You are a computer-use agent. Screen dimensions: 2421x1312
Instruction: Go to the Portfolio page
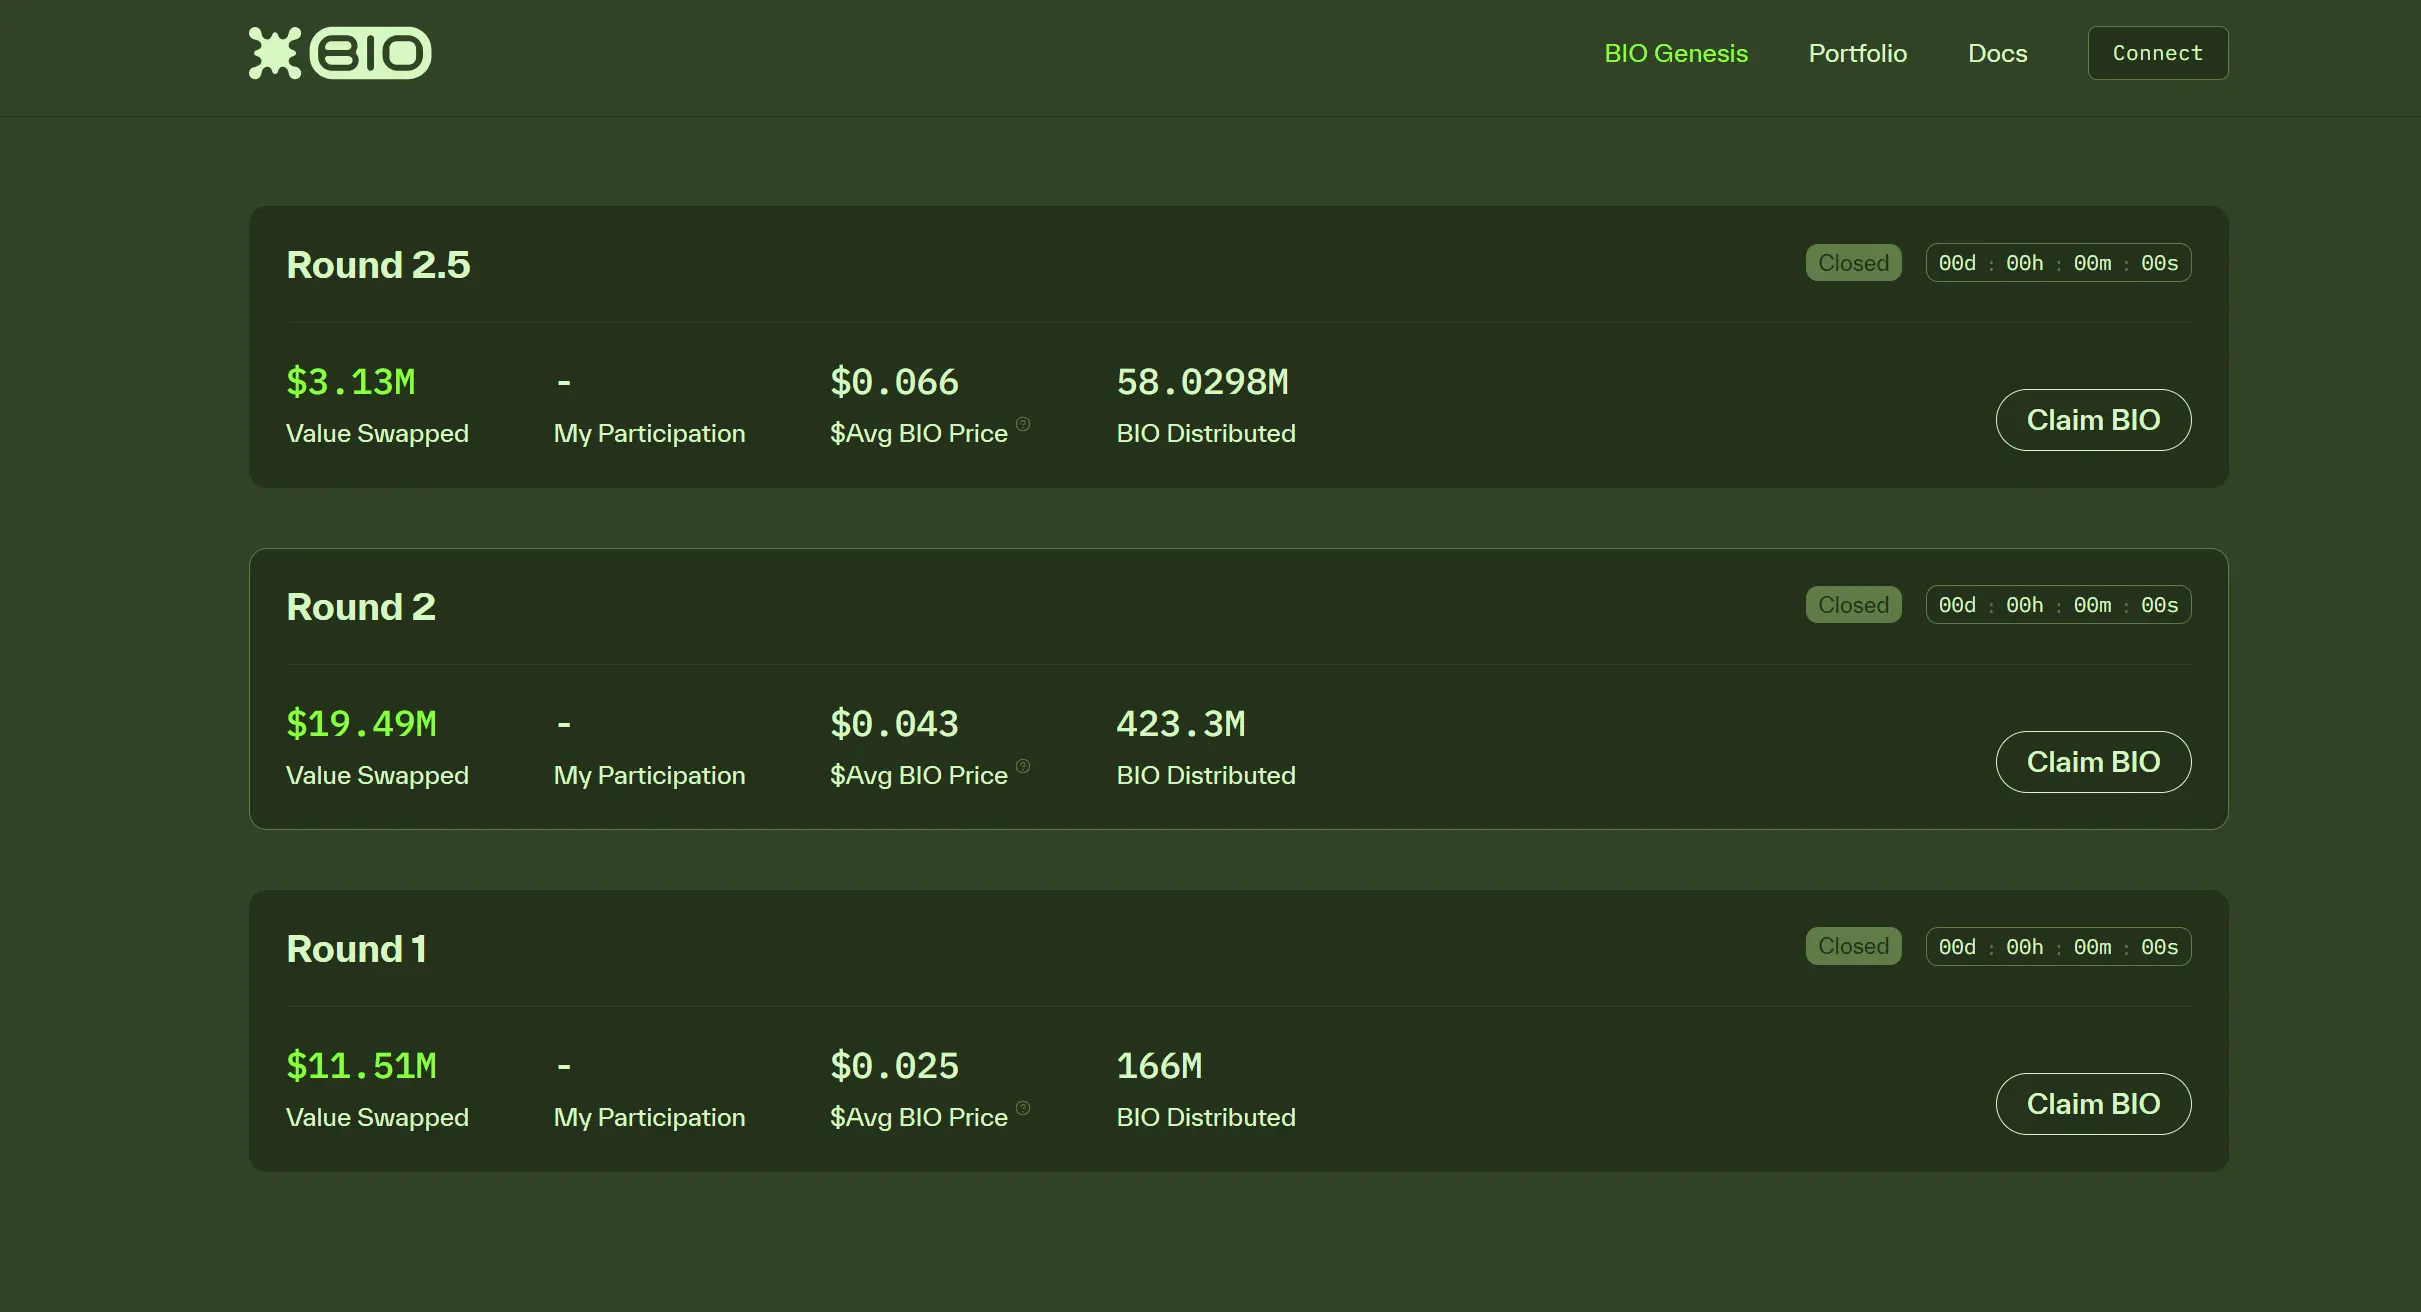[1857, 53]
